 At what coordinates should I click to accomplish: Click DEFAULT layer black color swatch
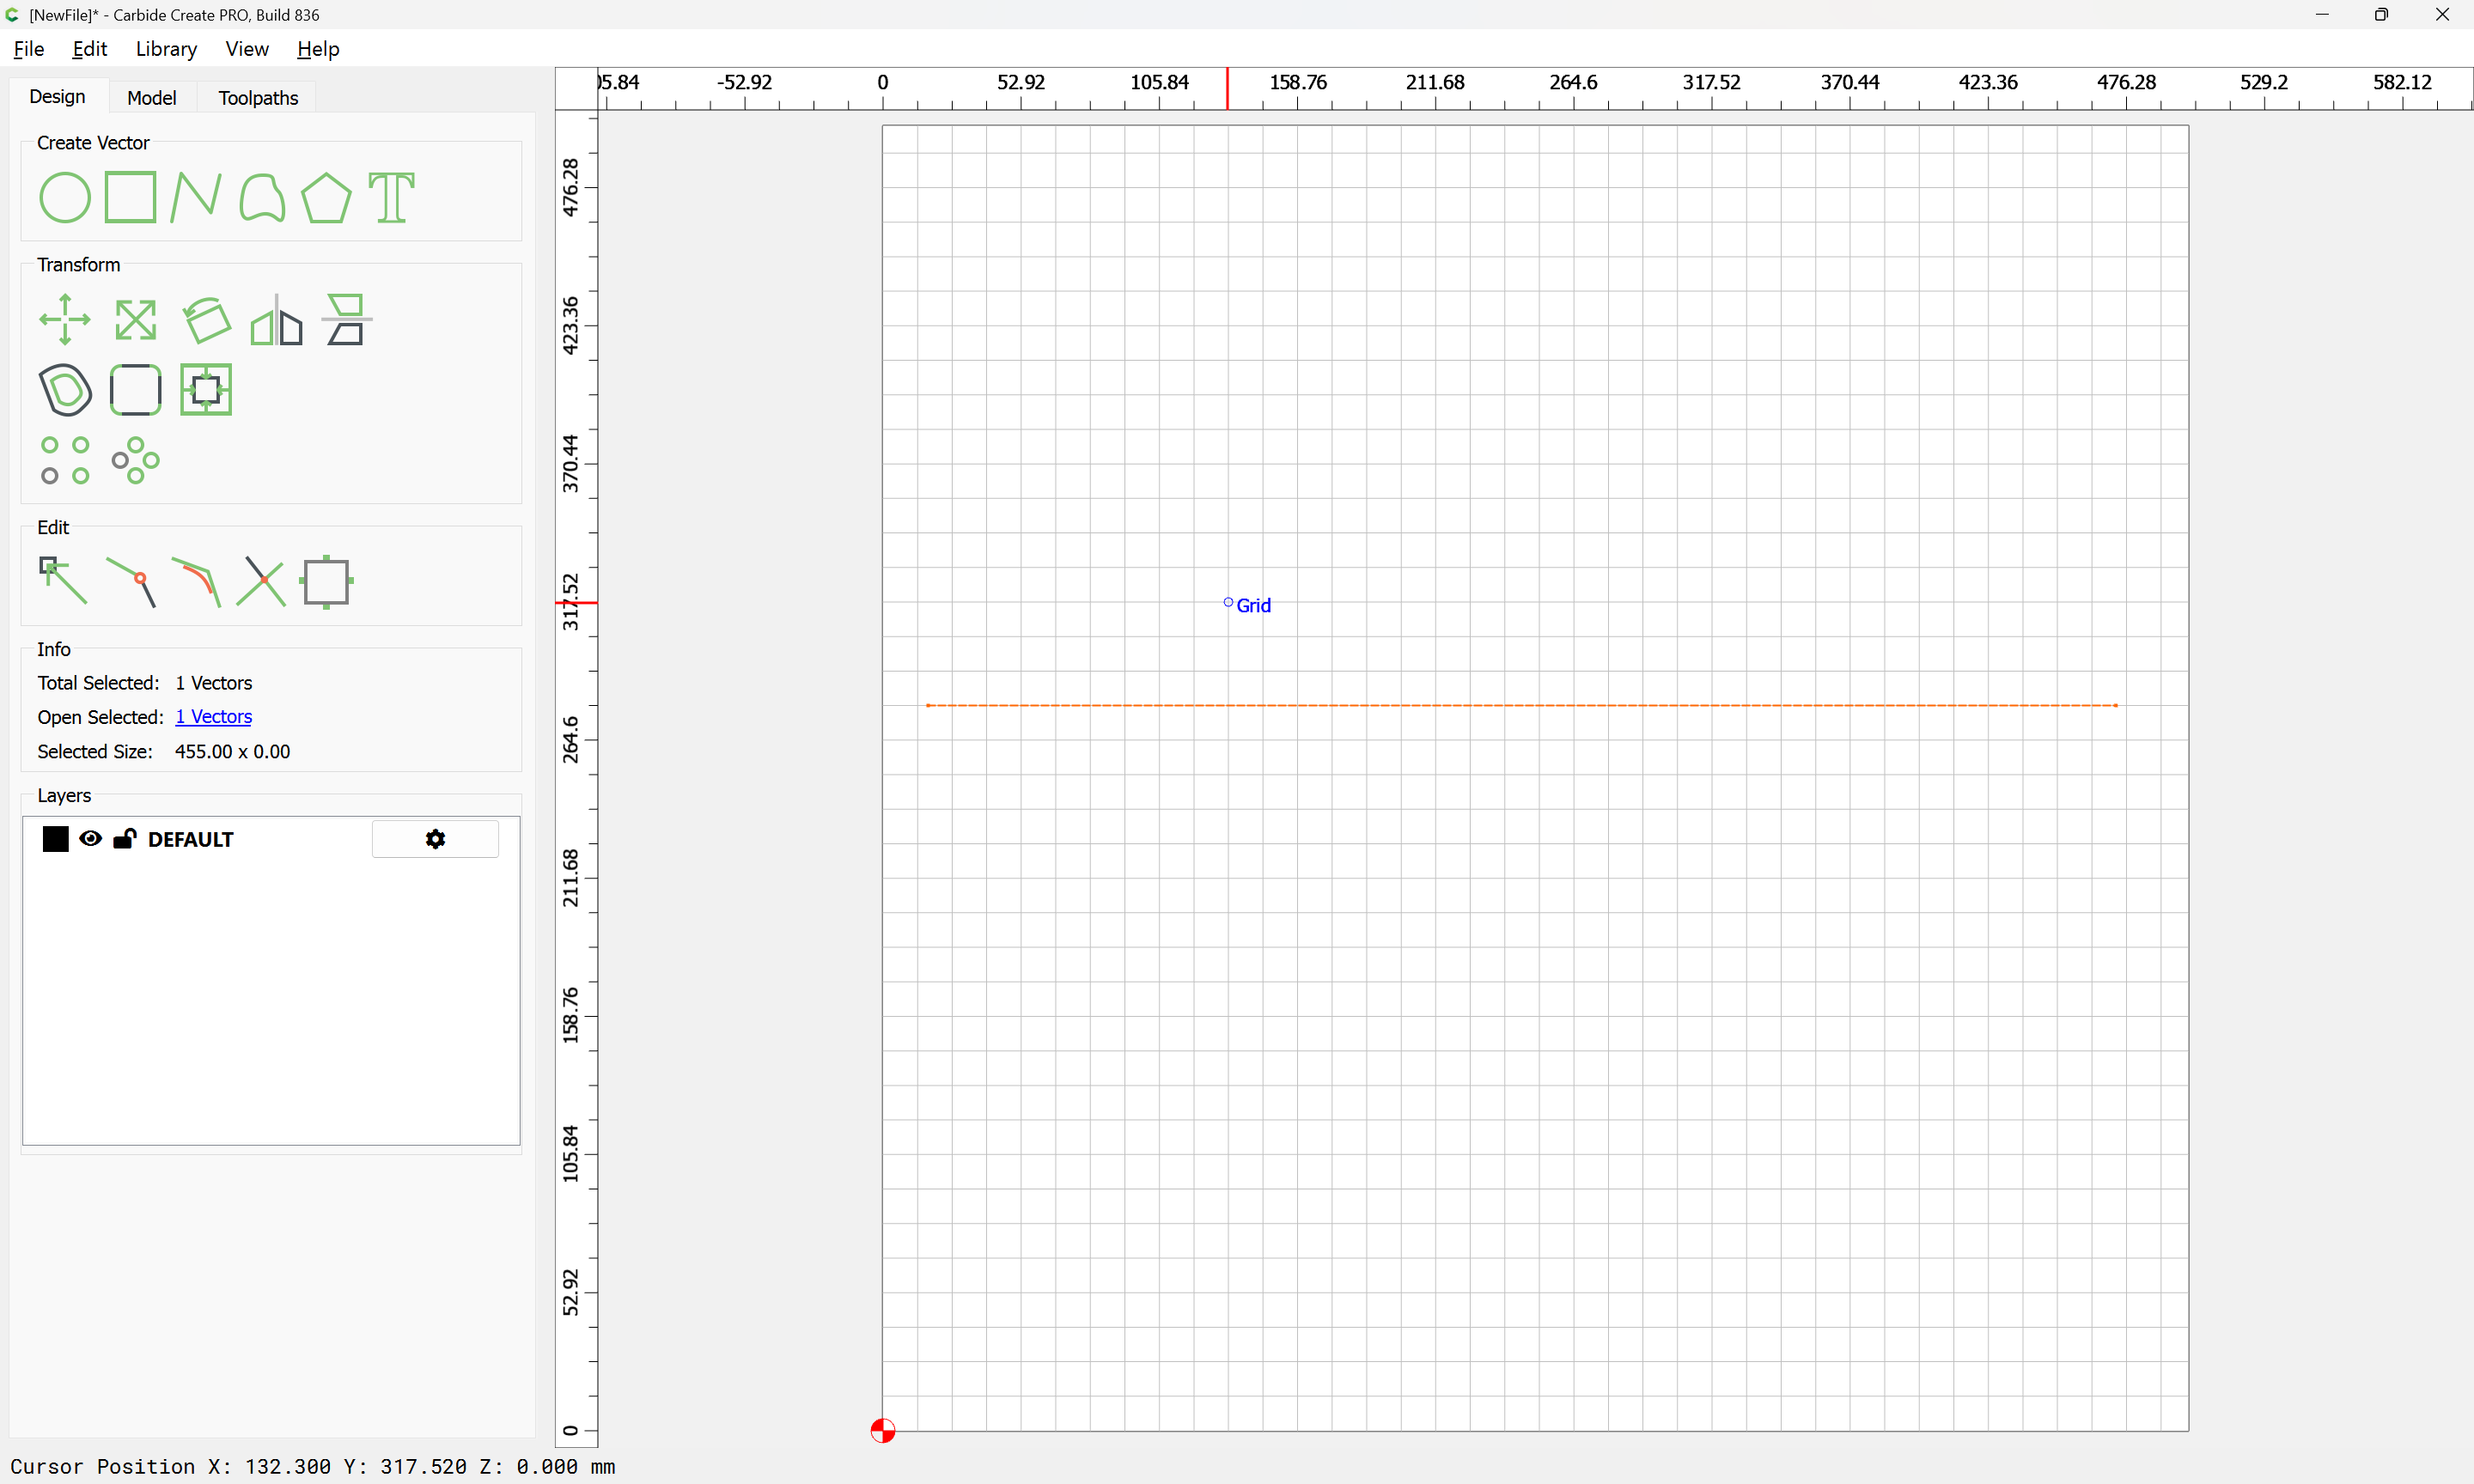(56, 839)
